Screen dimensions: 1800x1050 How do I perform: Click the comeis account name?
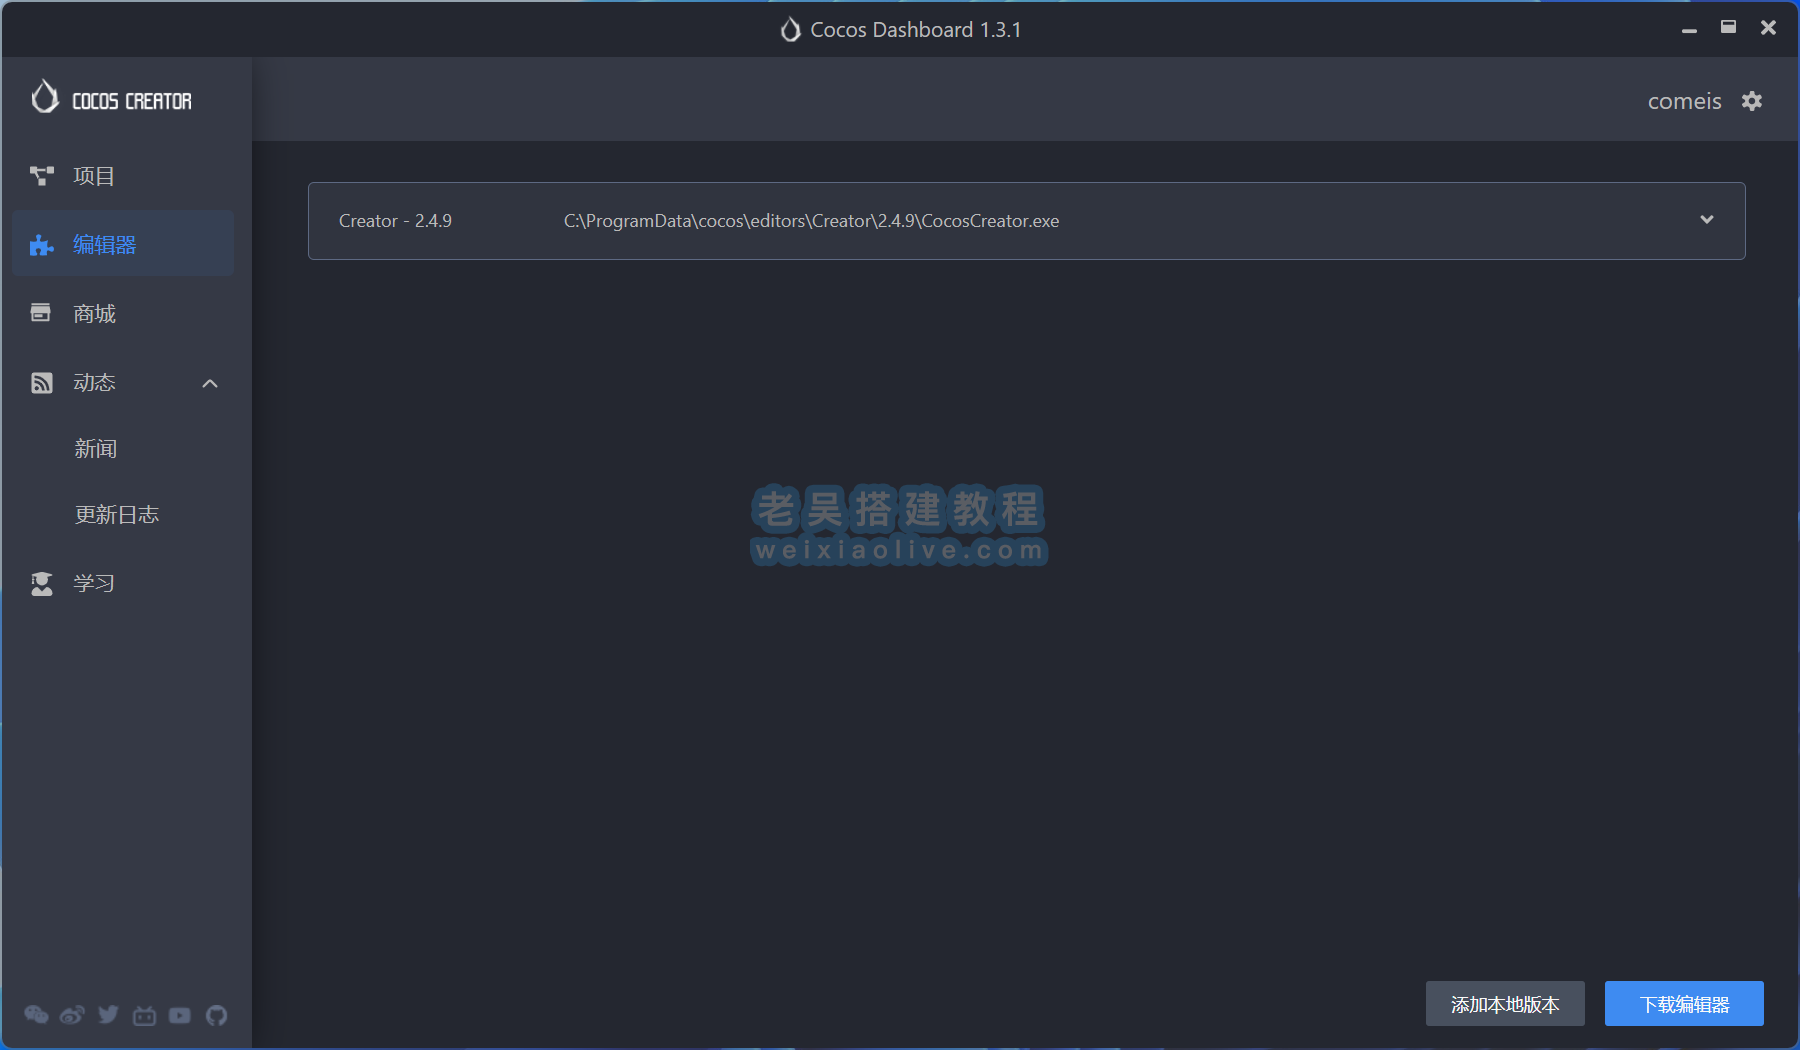click(x=1684, y=101)
